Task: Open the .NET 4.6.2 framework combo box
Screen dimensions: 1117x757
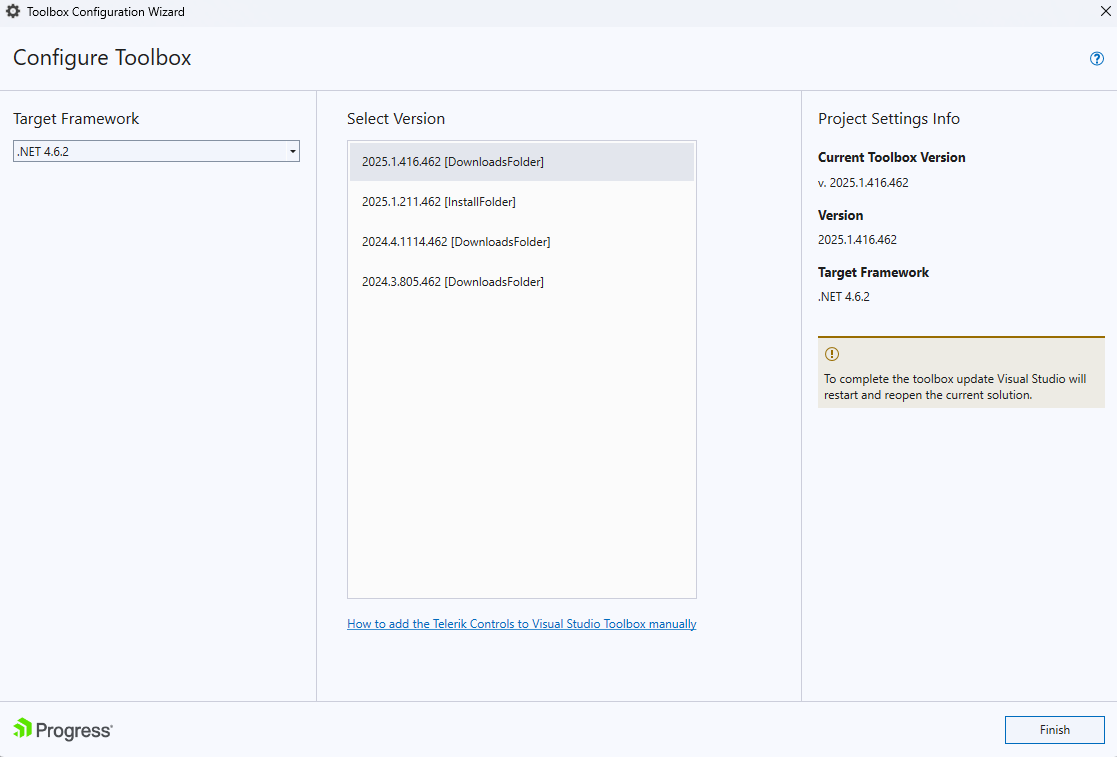Action: pyautogui.click(x=156, y=151)
